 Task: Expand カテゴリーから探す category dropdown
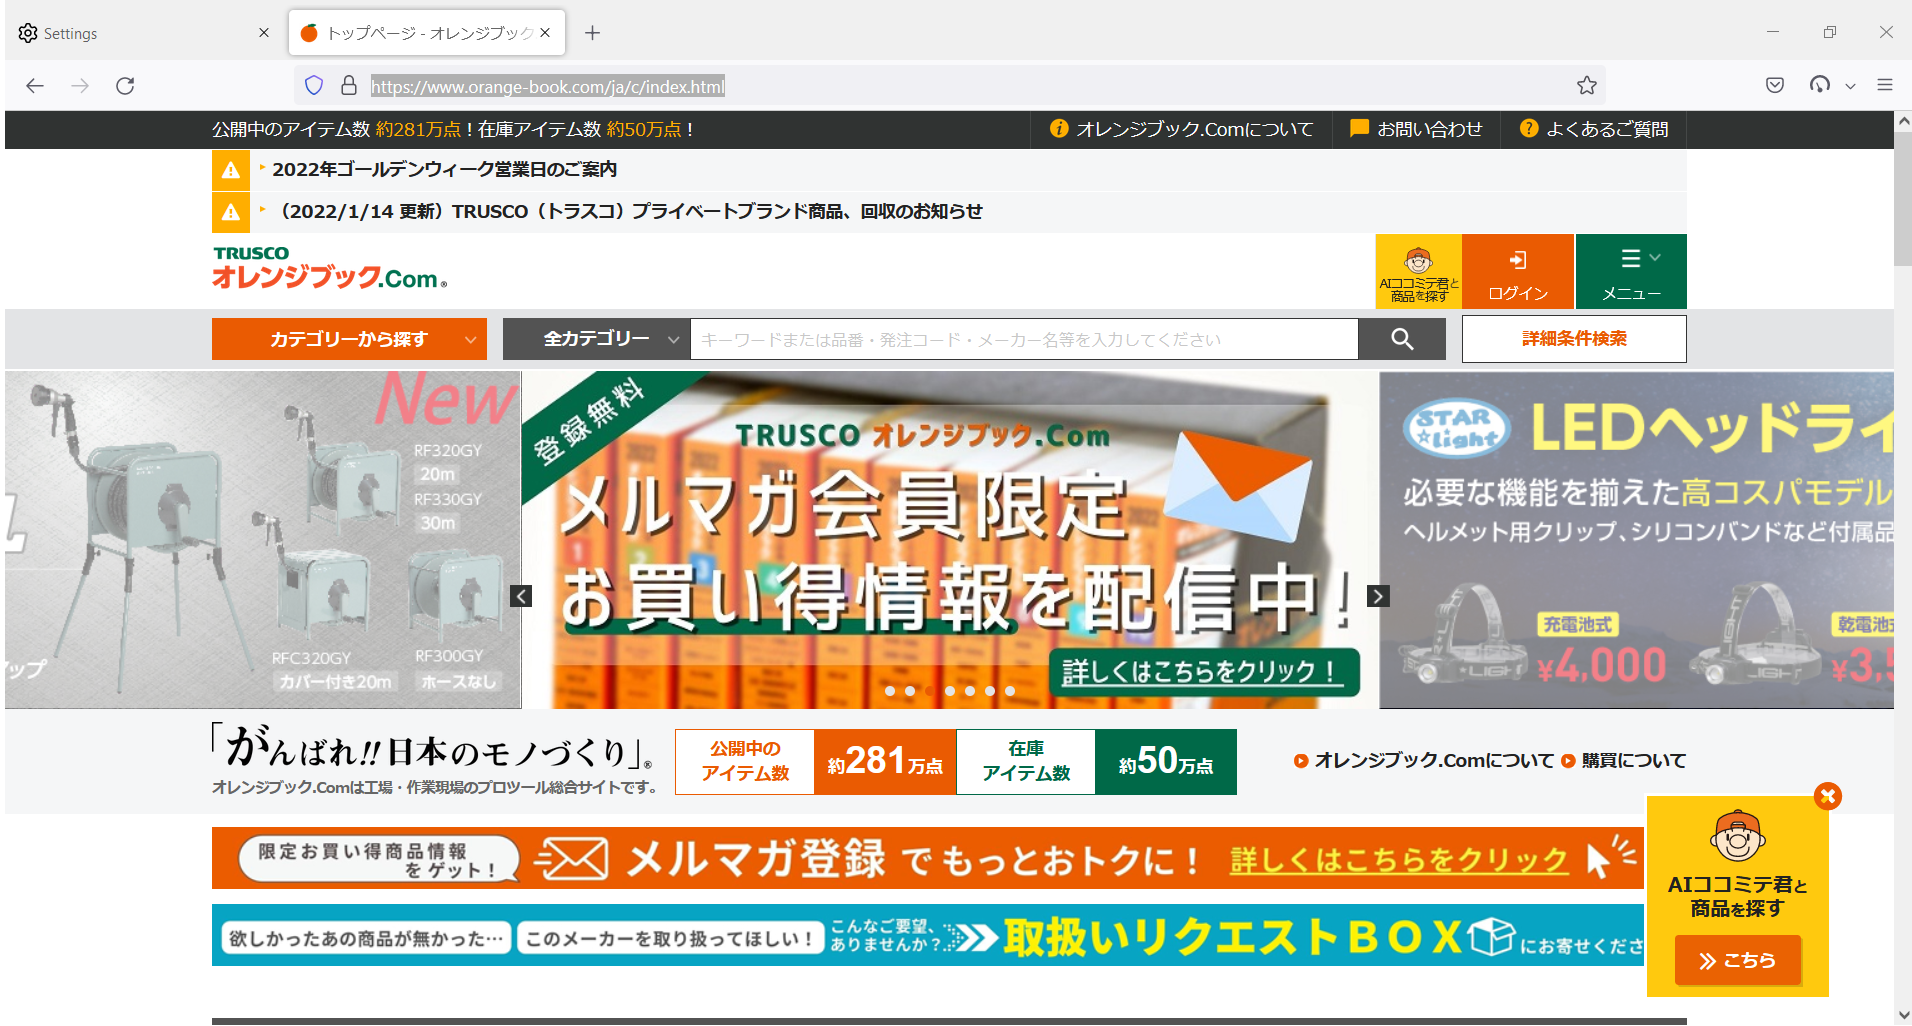coord(349,339)
